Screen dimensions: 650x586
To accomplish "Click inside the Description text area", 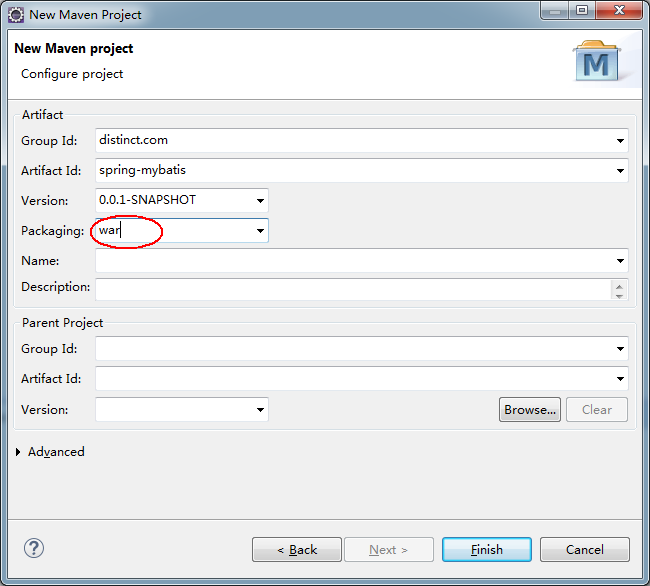I will click(x=350, y=289).
